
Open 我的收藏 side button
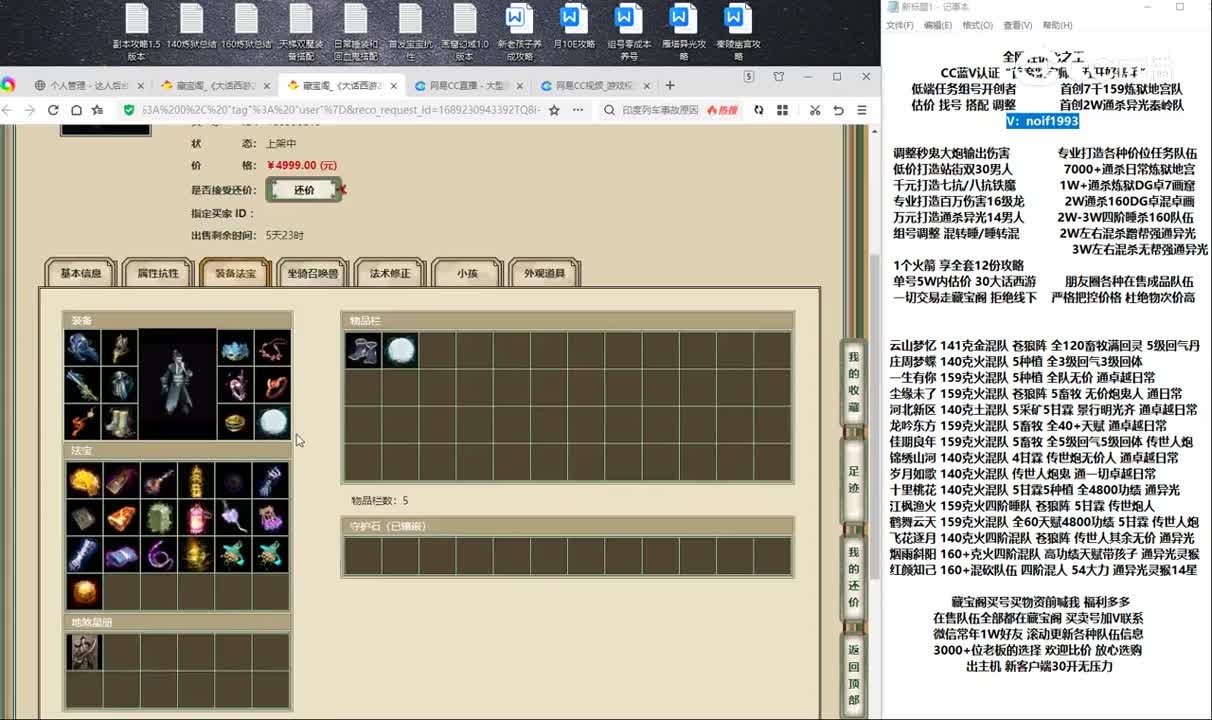854,384
